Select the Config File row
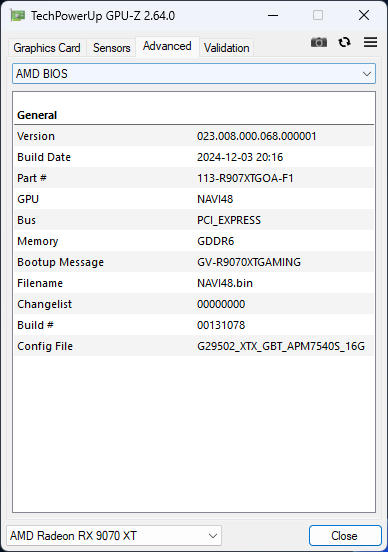 [x=194, y=346]
